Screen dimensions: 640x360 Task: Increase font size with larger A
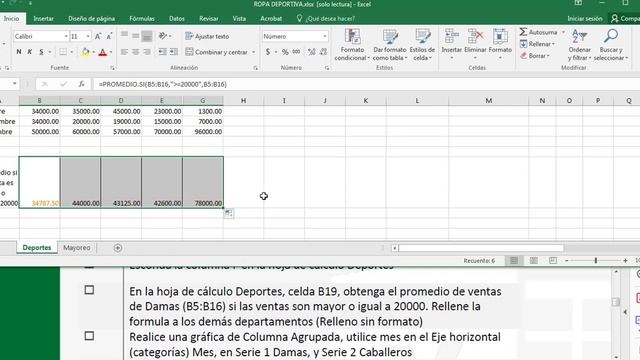tap(98, 36)
